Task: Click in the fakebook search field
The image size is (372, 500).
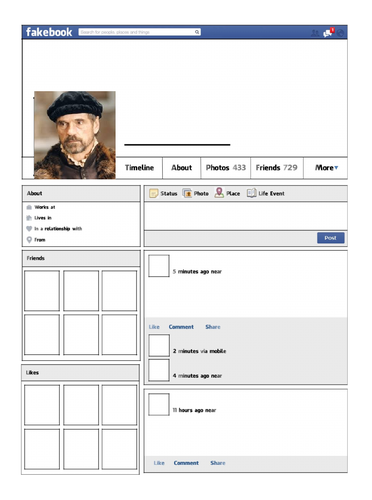Action: [137, 32]
